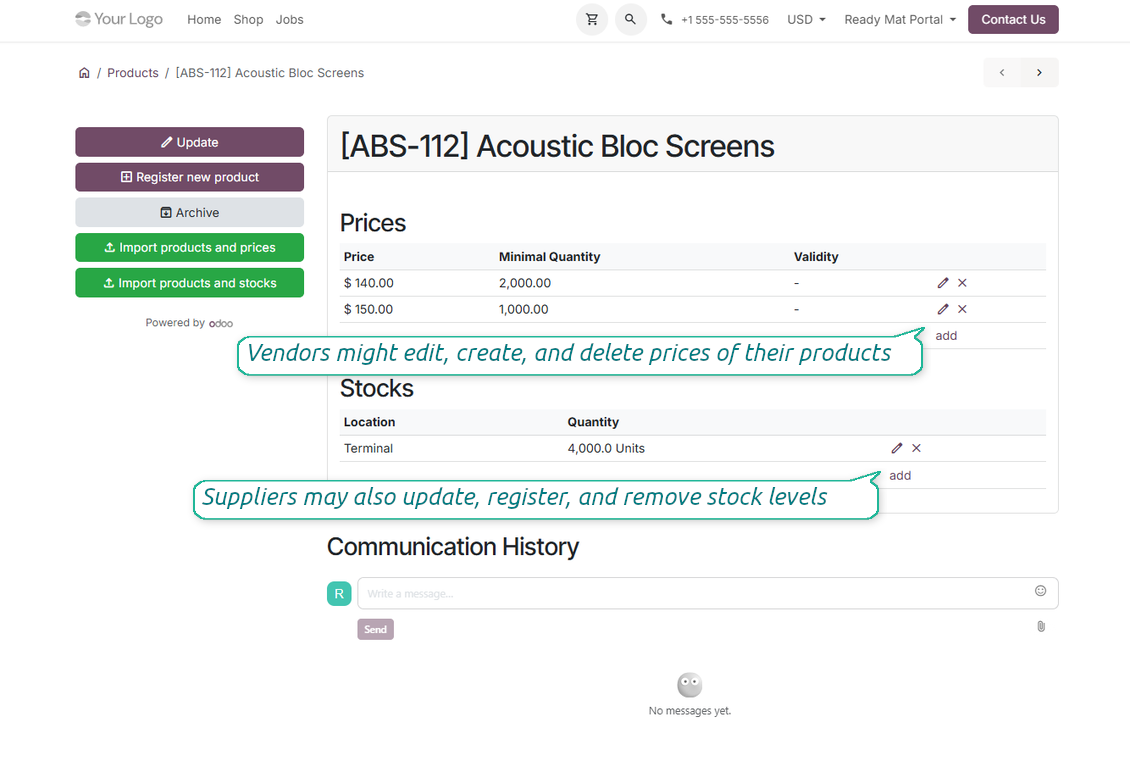Click the search magnifier icon
This screenshot has height=778, width=1130.
point(631,19)
